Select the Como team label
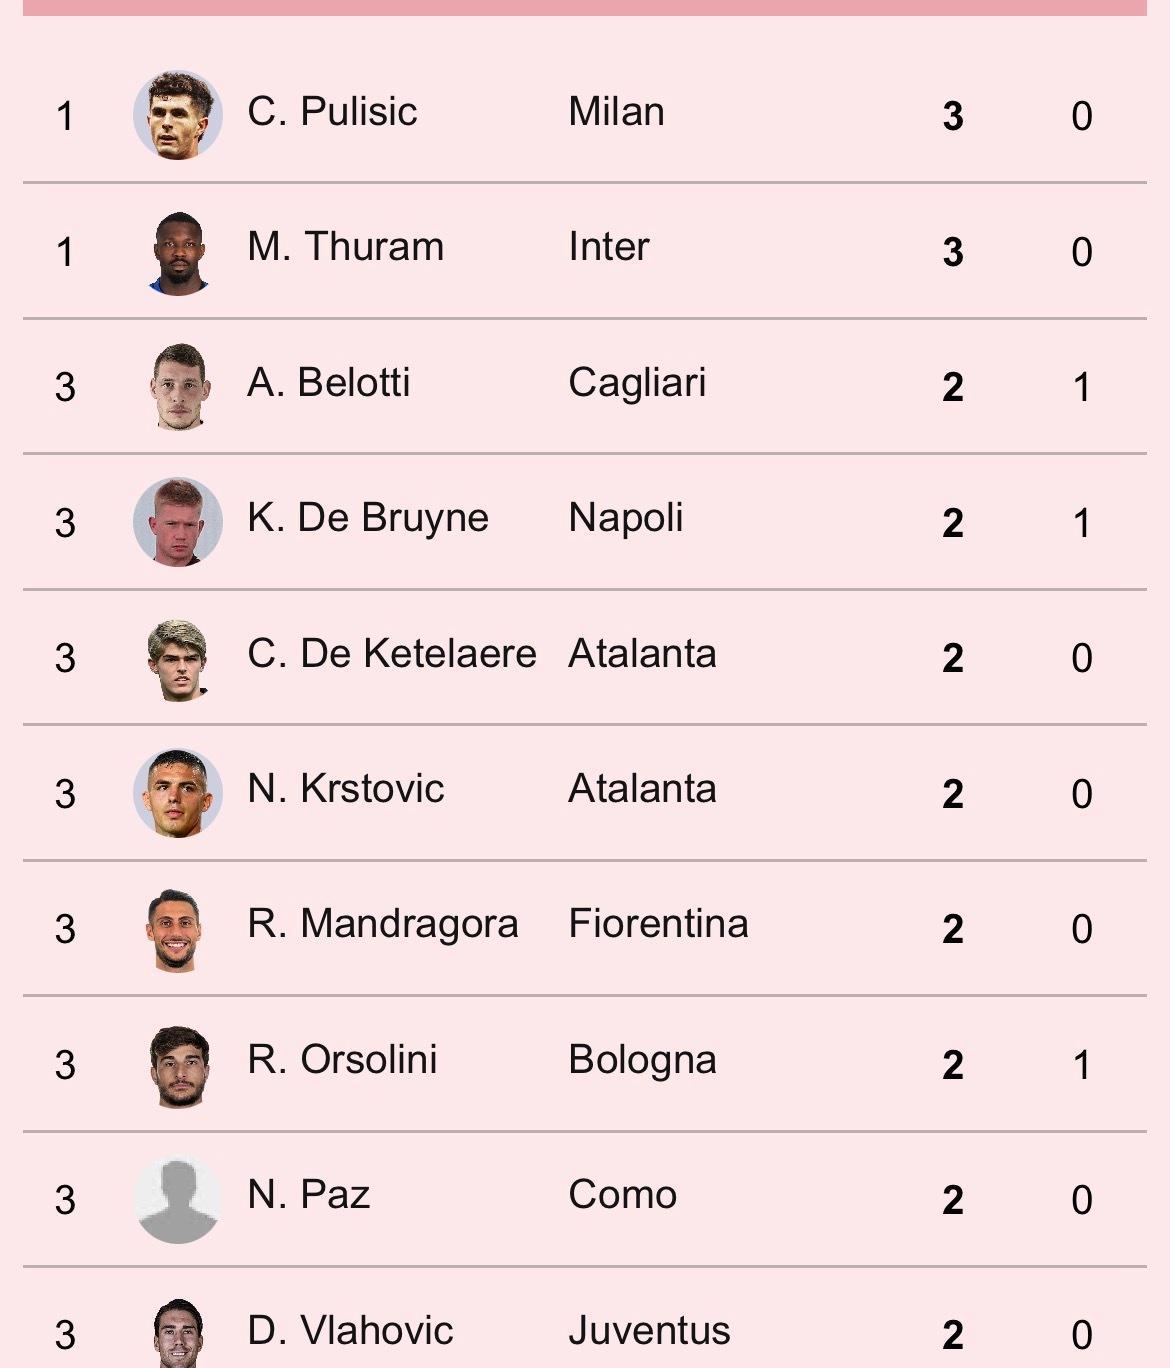This screenshot has height=1368, width=1170. [622, 1194]
